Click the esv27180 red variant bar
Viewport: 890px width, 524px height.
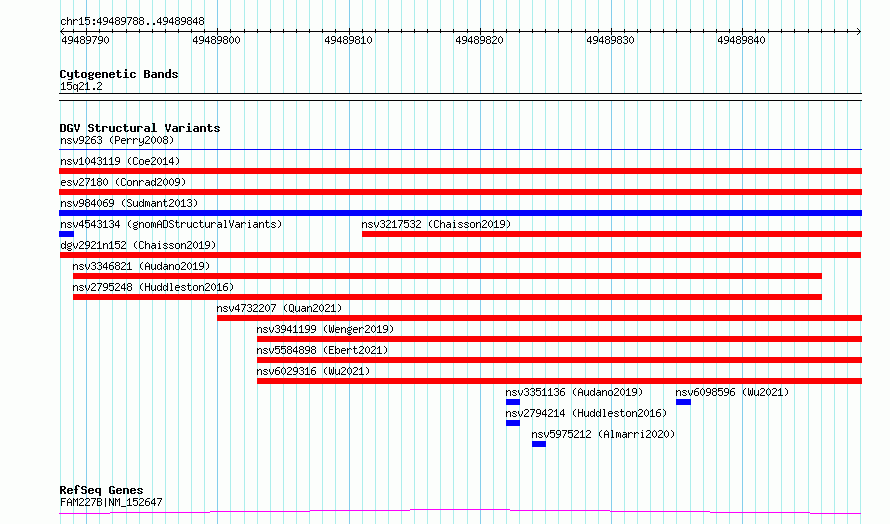[x=460, y=192]
